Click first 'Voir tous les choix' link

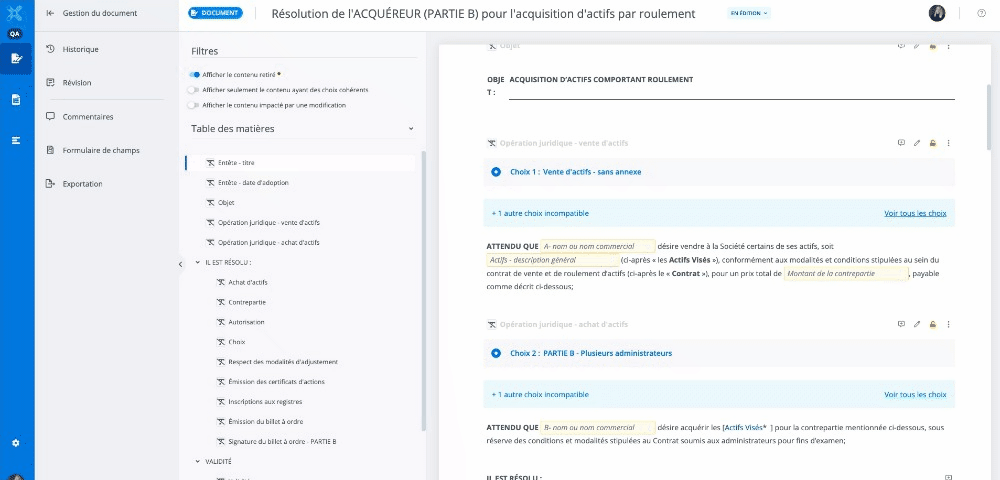914,213
